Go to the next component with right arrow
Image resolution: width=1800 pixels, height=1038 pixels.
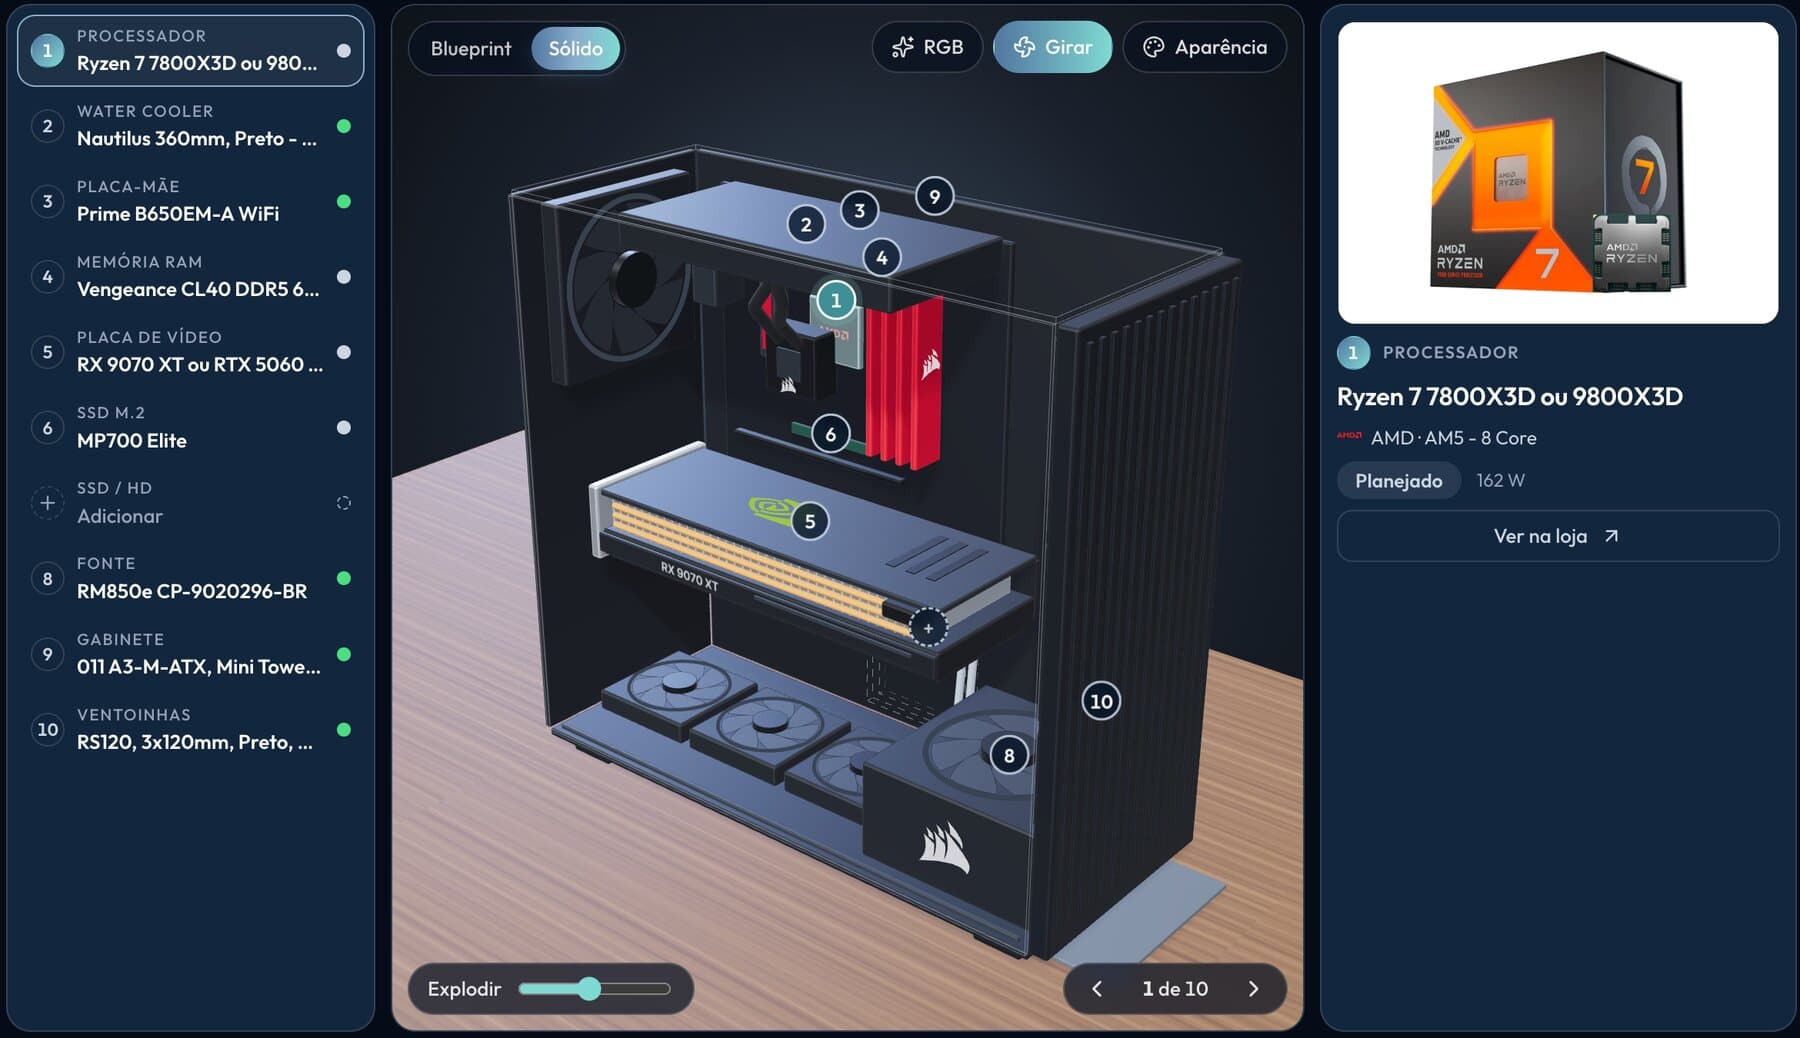1253,989
